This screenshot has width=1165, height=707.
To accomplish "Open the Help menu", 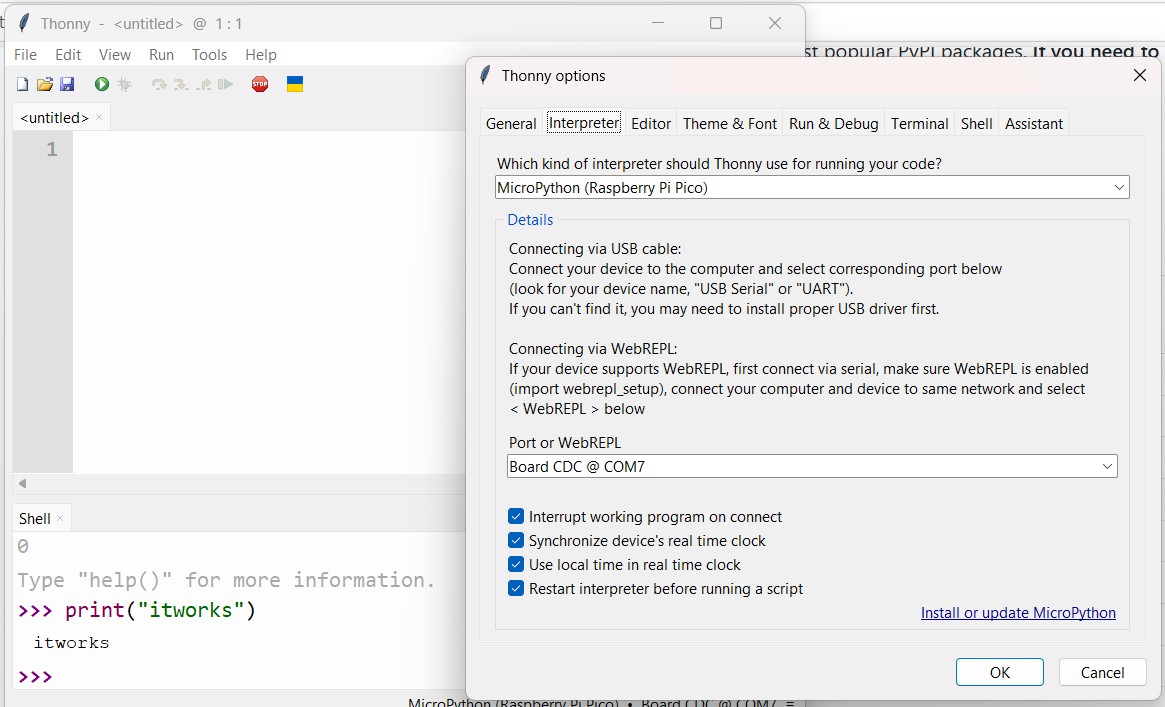I will click(261, 55).
